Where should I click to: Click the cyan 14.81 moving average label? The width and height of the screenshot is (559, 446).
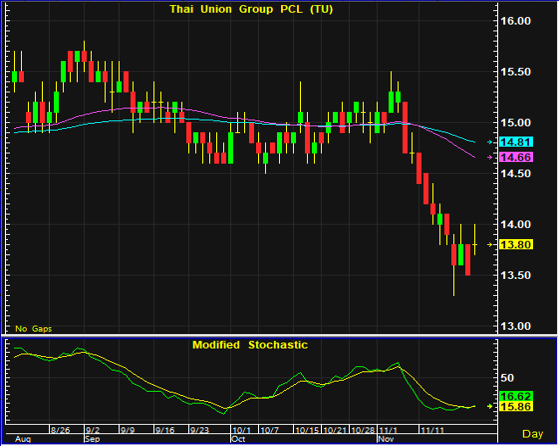(516, 142)
